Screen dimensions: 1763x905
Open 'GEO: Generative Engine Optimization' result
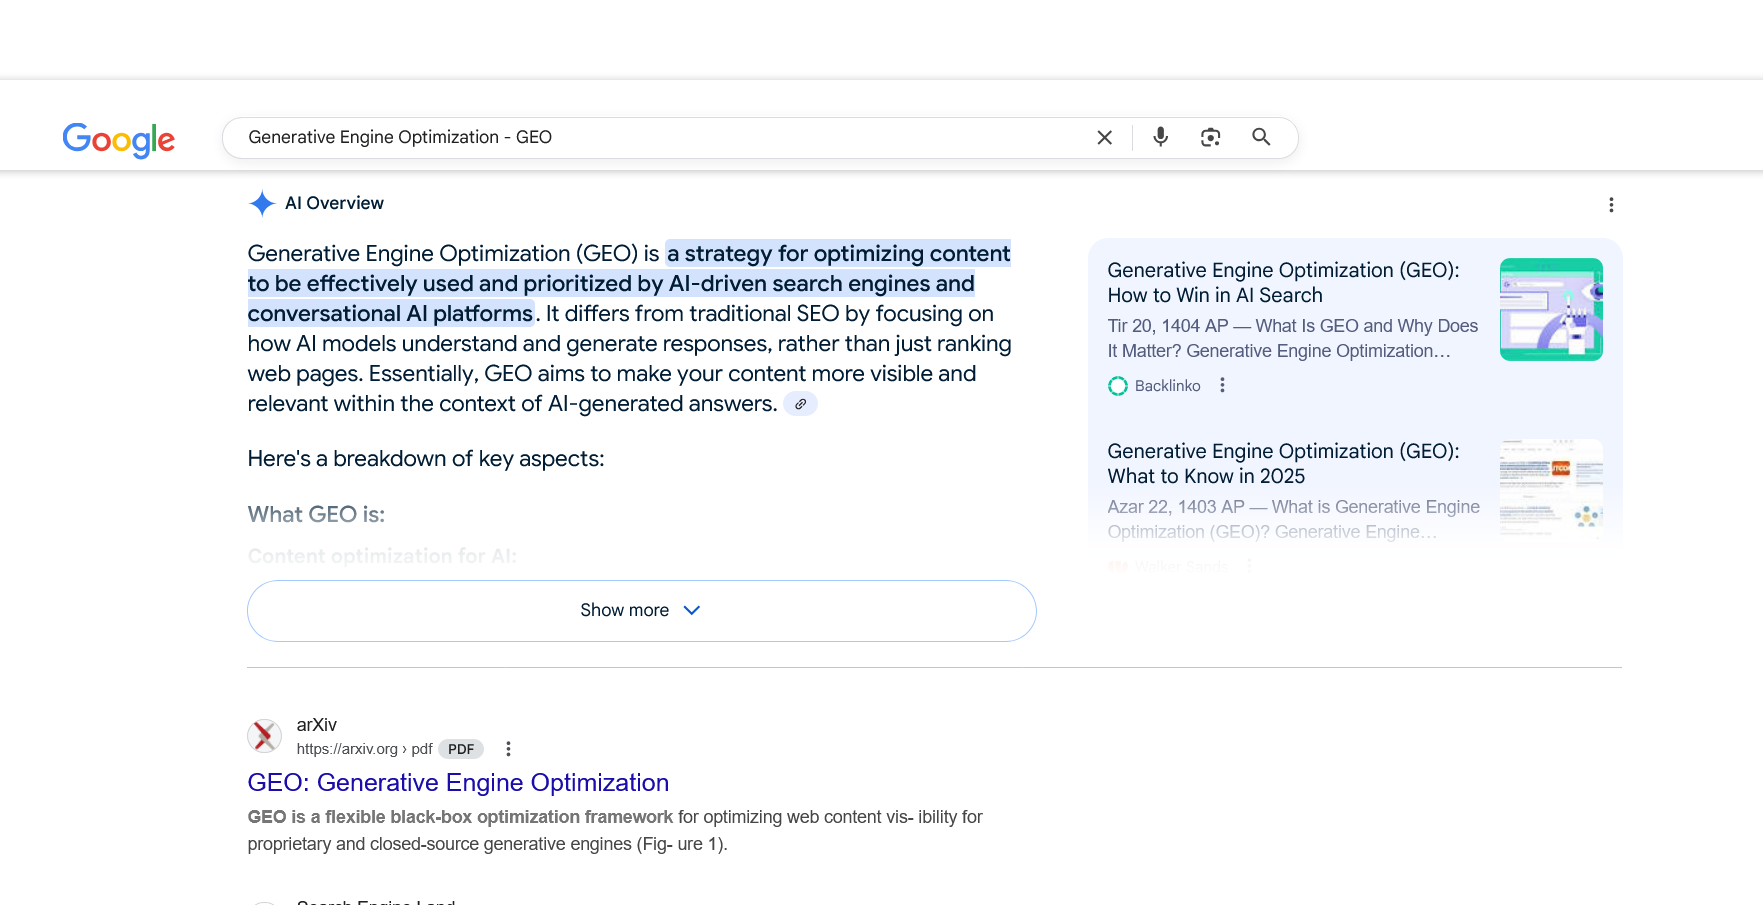click(x=458, y=783)
